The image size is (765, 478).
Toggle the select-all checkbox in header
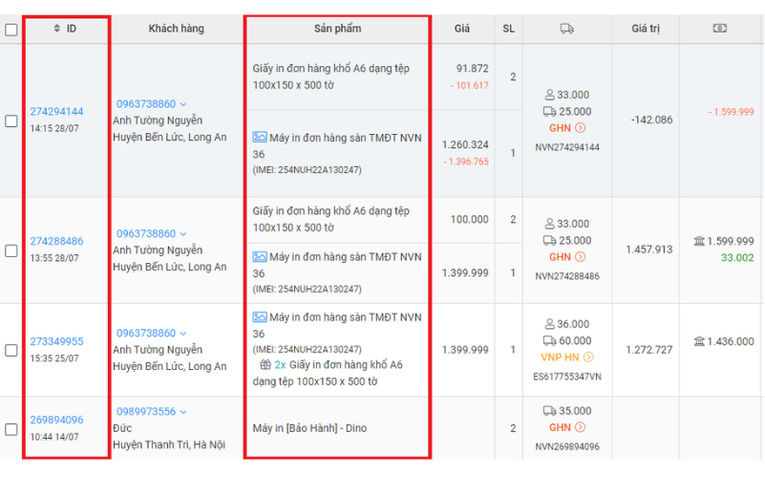11,29
